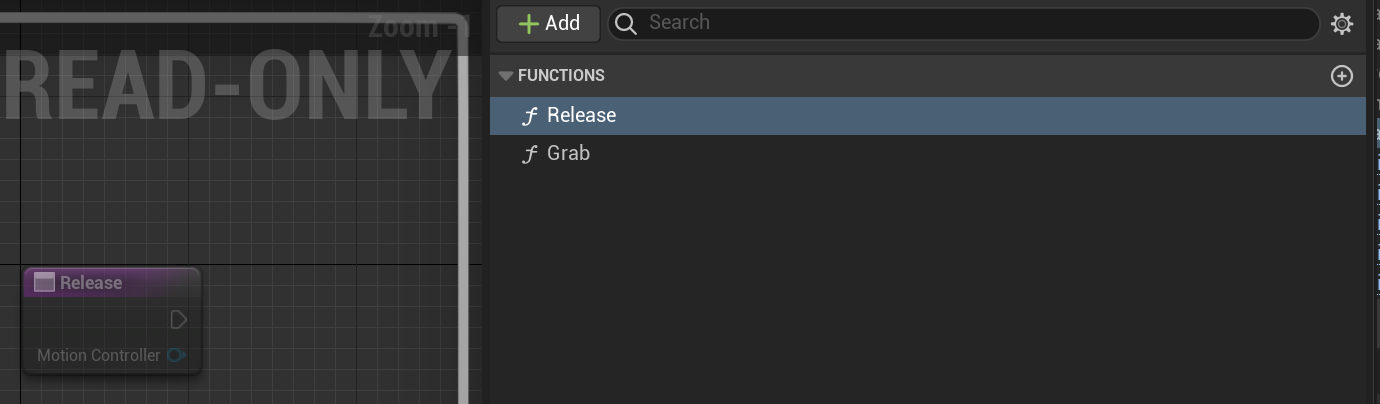This screenshot has height=404, width=1380.
Task: Click the function icon beside Grab
Action: coord(530,154)
